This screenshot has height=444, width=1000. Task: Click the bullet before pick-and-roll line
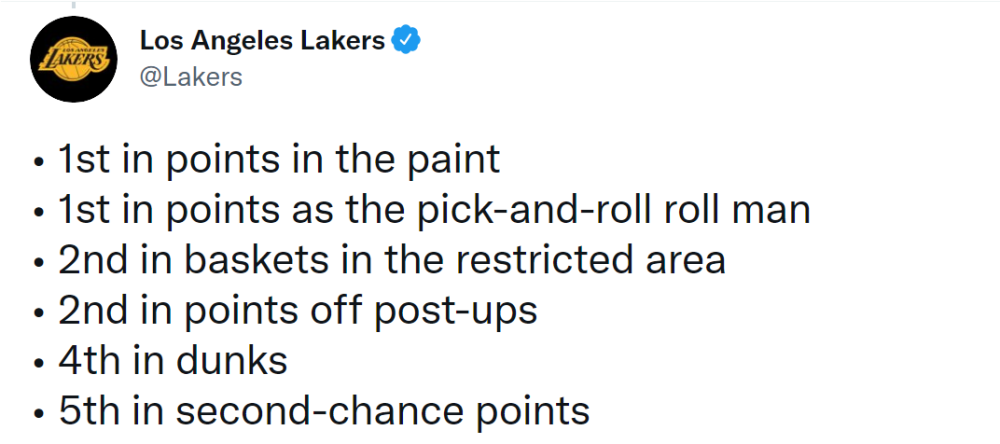pyautogui.click(x=40, y=212)
